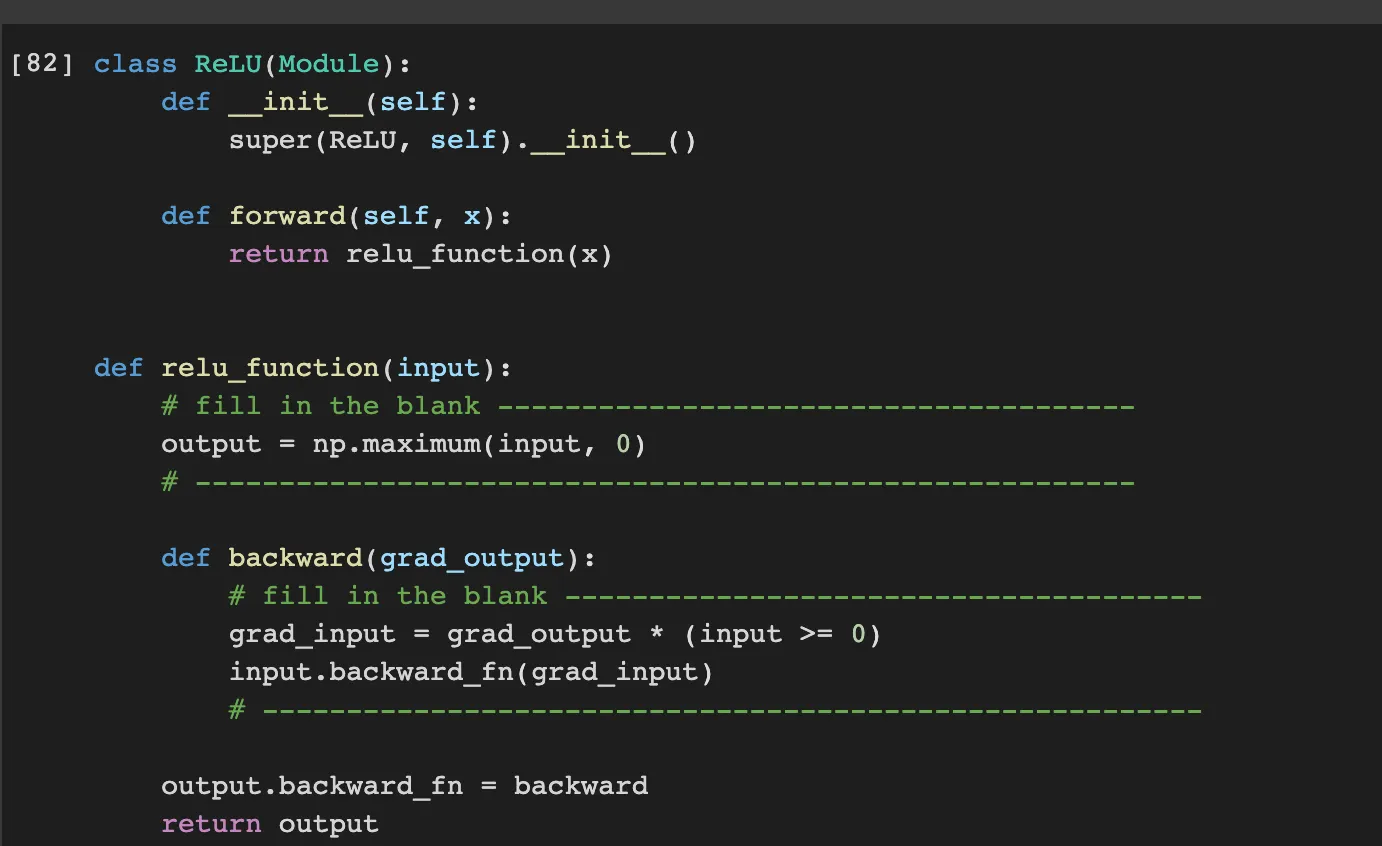Click the 'def forward(self, x):' line

click(337, 216)
